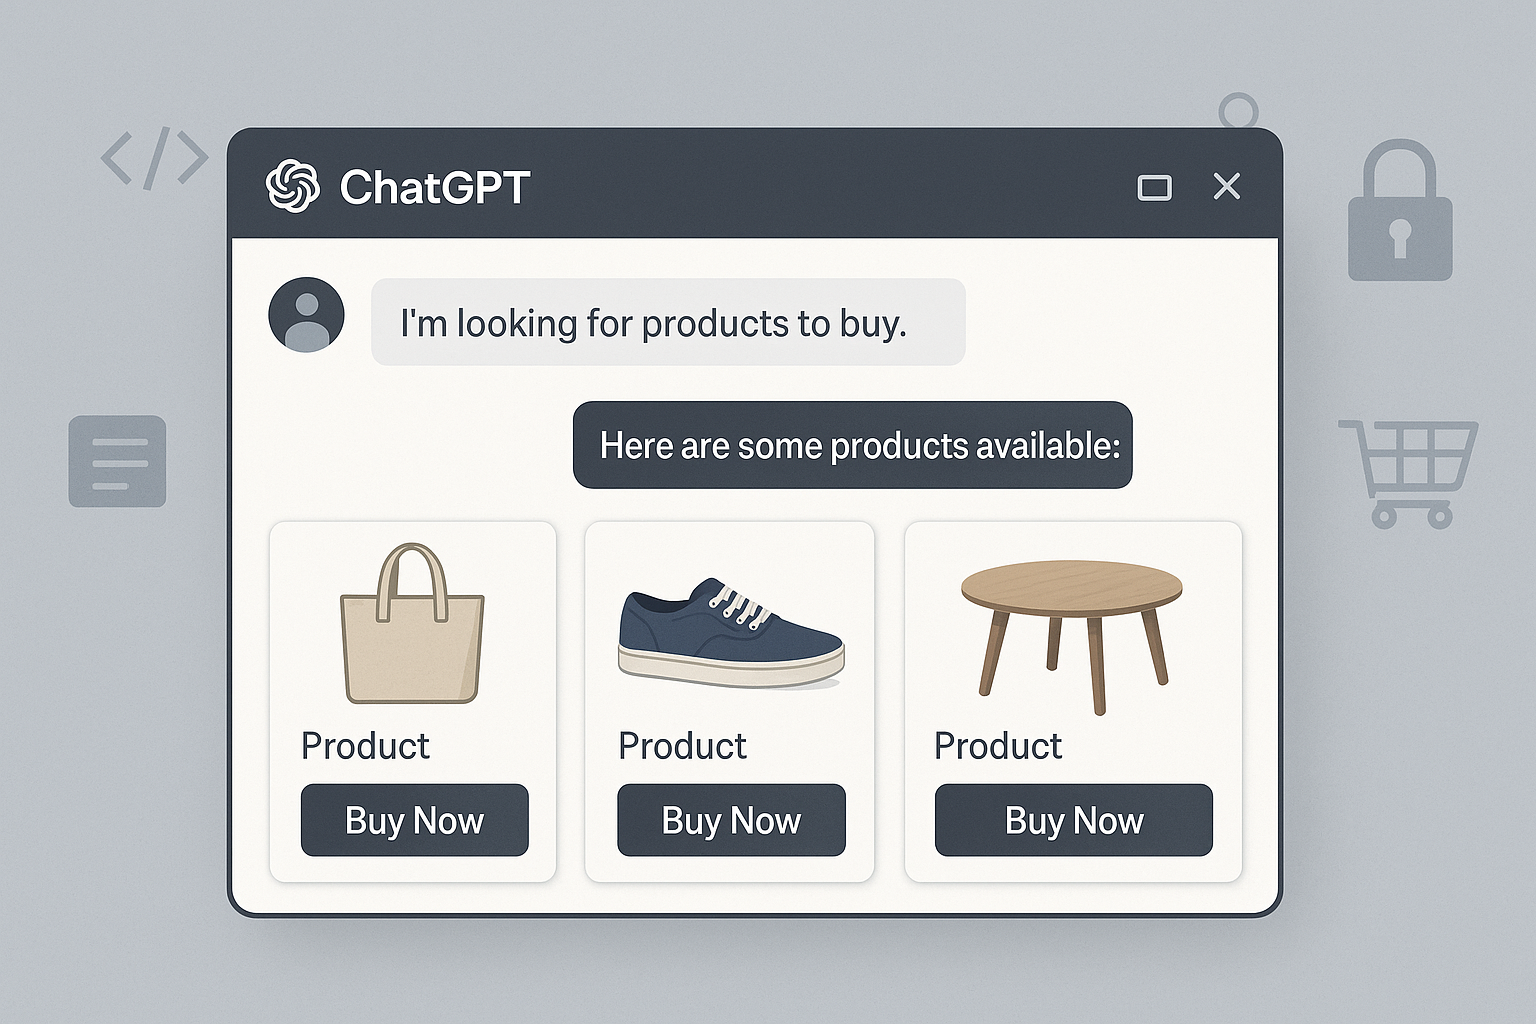Screen dimensions: 1536x1024
Task: Click the padlock icon
Action: [1399, 212]
